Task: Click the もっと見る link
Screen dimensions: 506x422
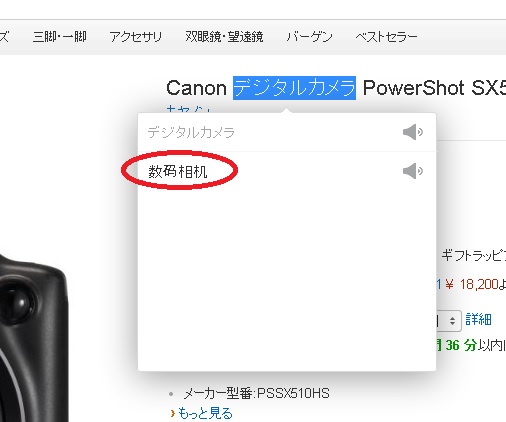Action: pyautogui.click(x=205, y=413)
